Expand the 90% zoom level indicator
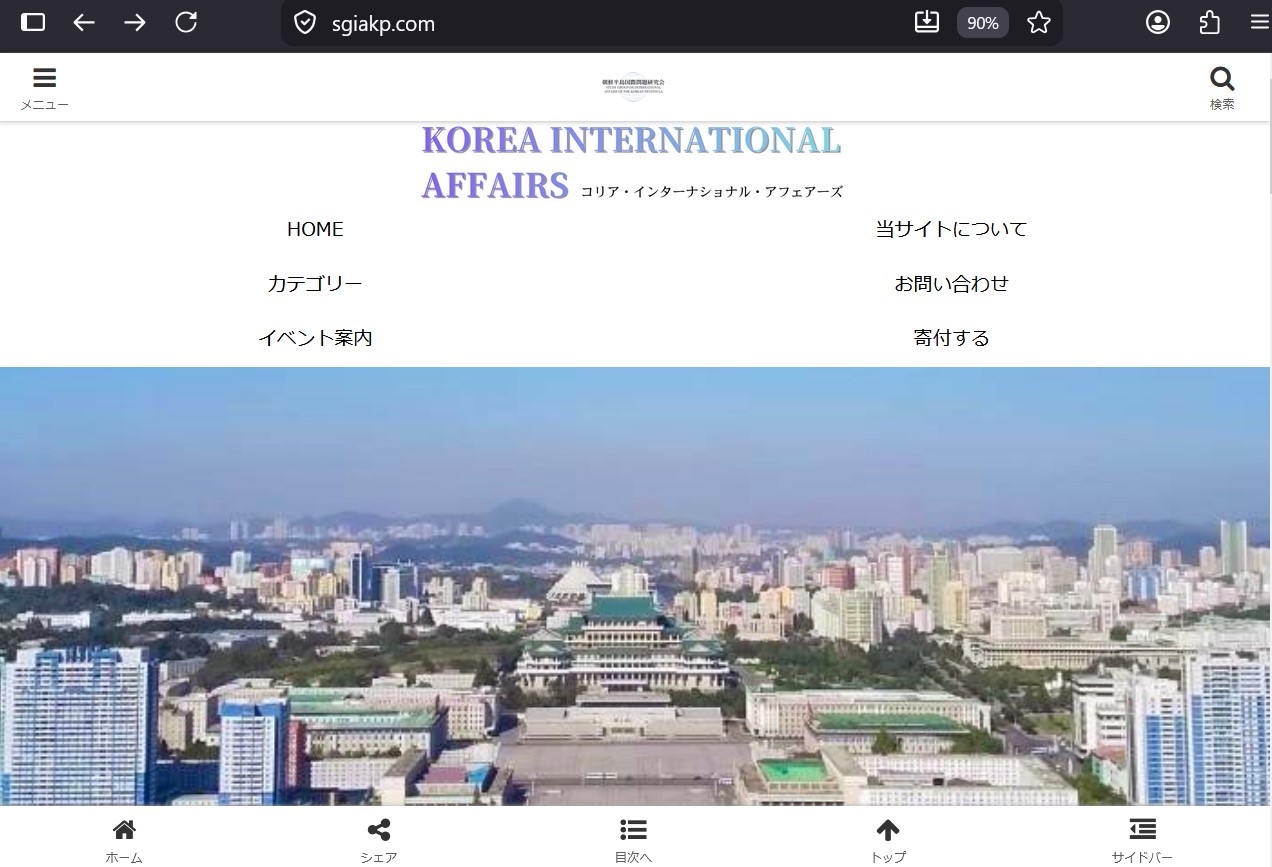The image size is (1272, 867). coord(982,22)
